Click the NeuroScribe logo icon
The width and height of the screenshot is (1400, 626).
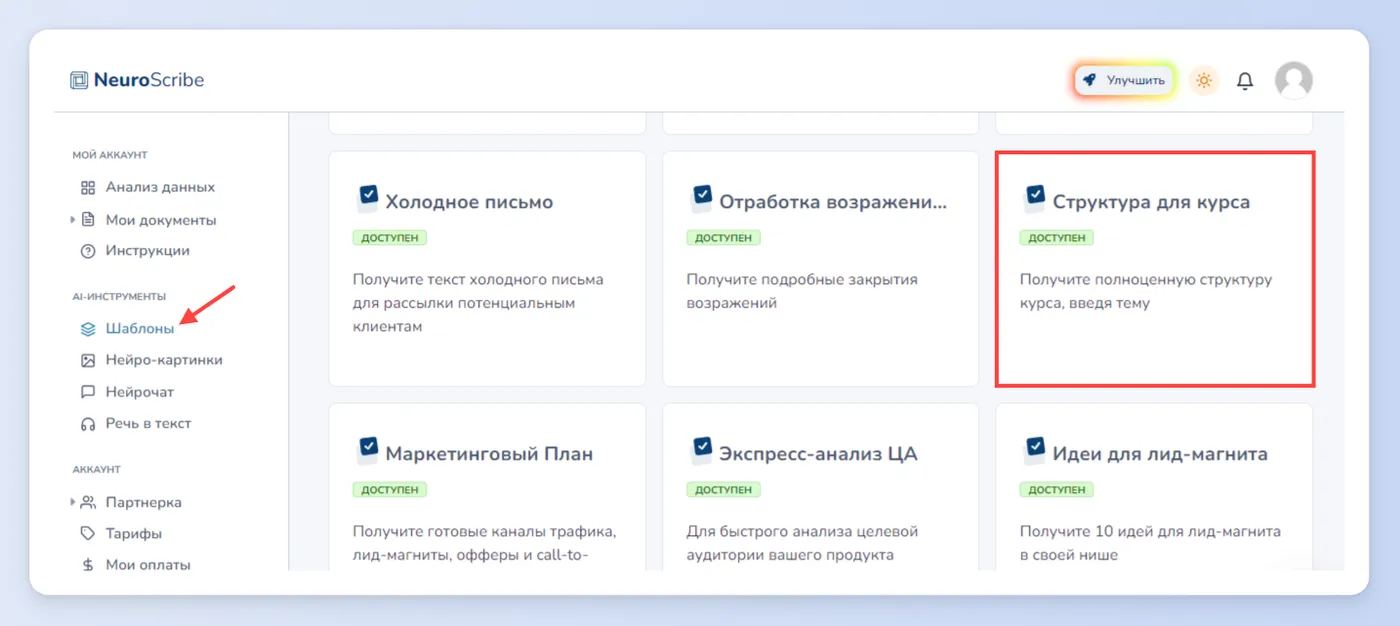click(x=79, y=81)
